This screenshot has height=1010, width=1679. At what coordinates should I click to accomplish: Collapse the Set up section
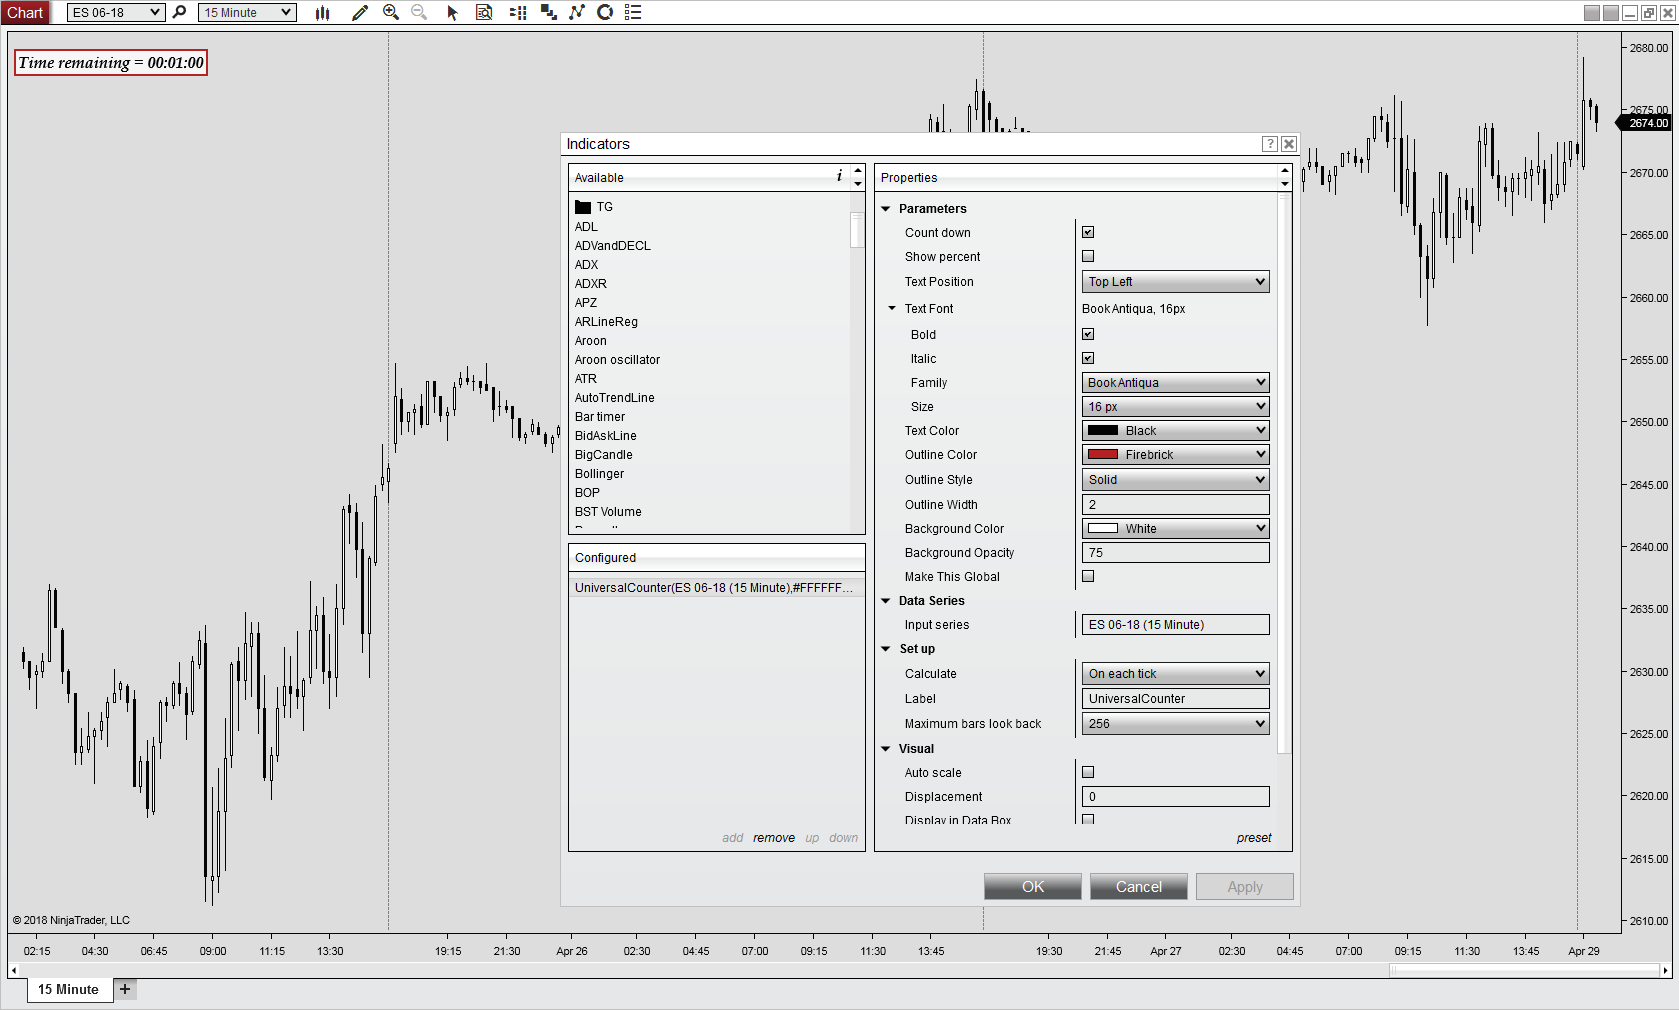886,649
